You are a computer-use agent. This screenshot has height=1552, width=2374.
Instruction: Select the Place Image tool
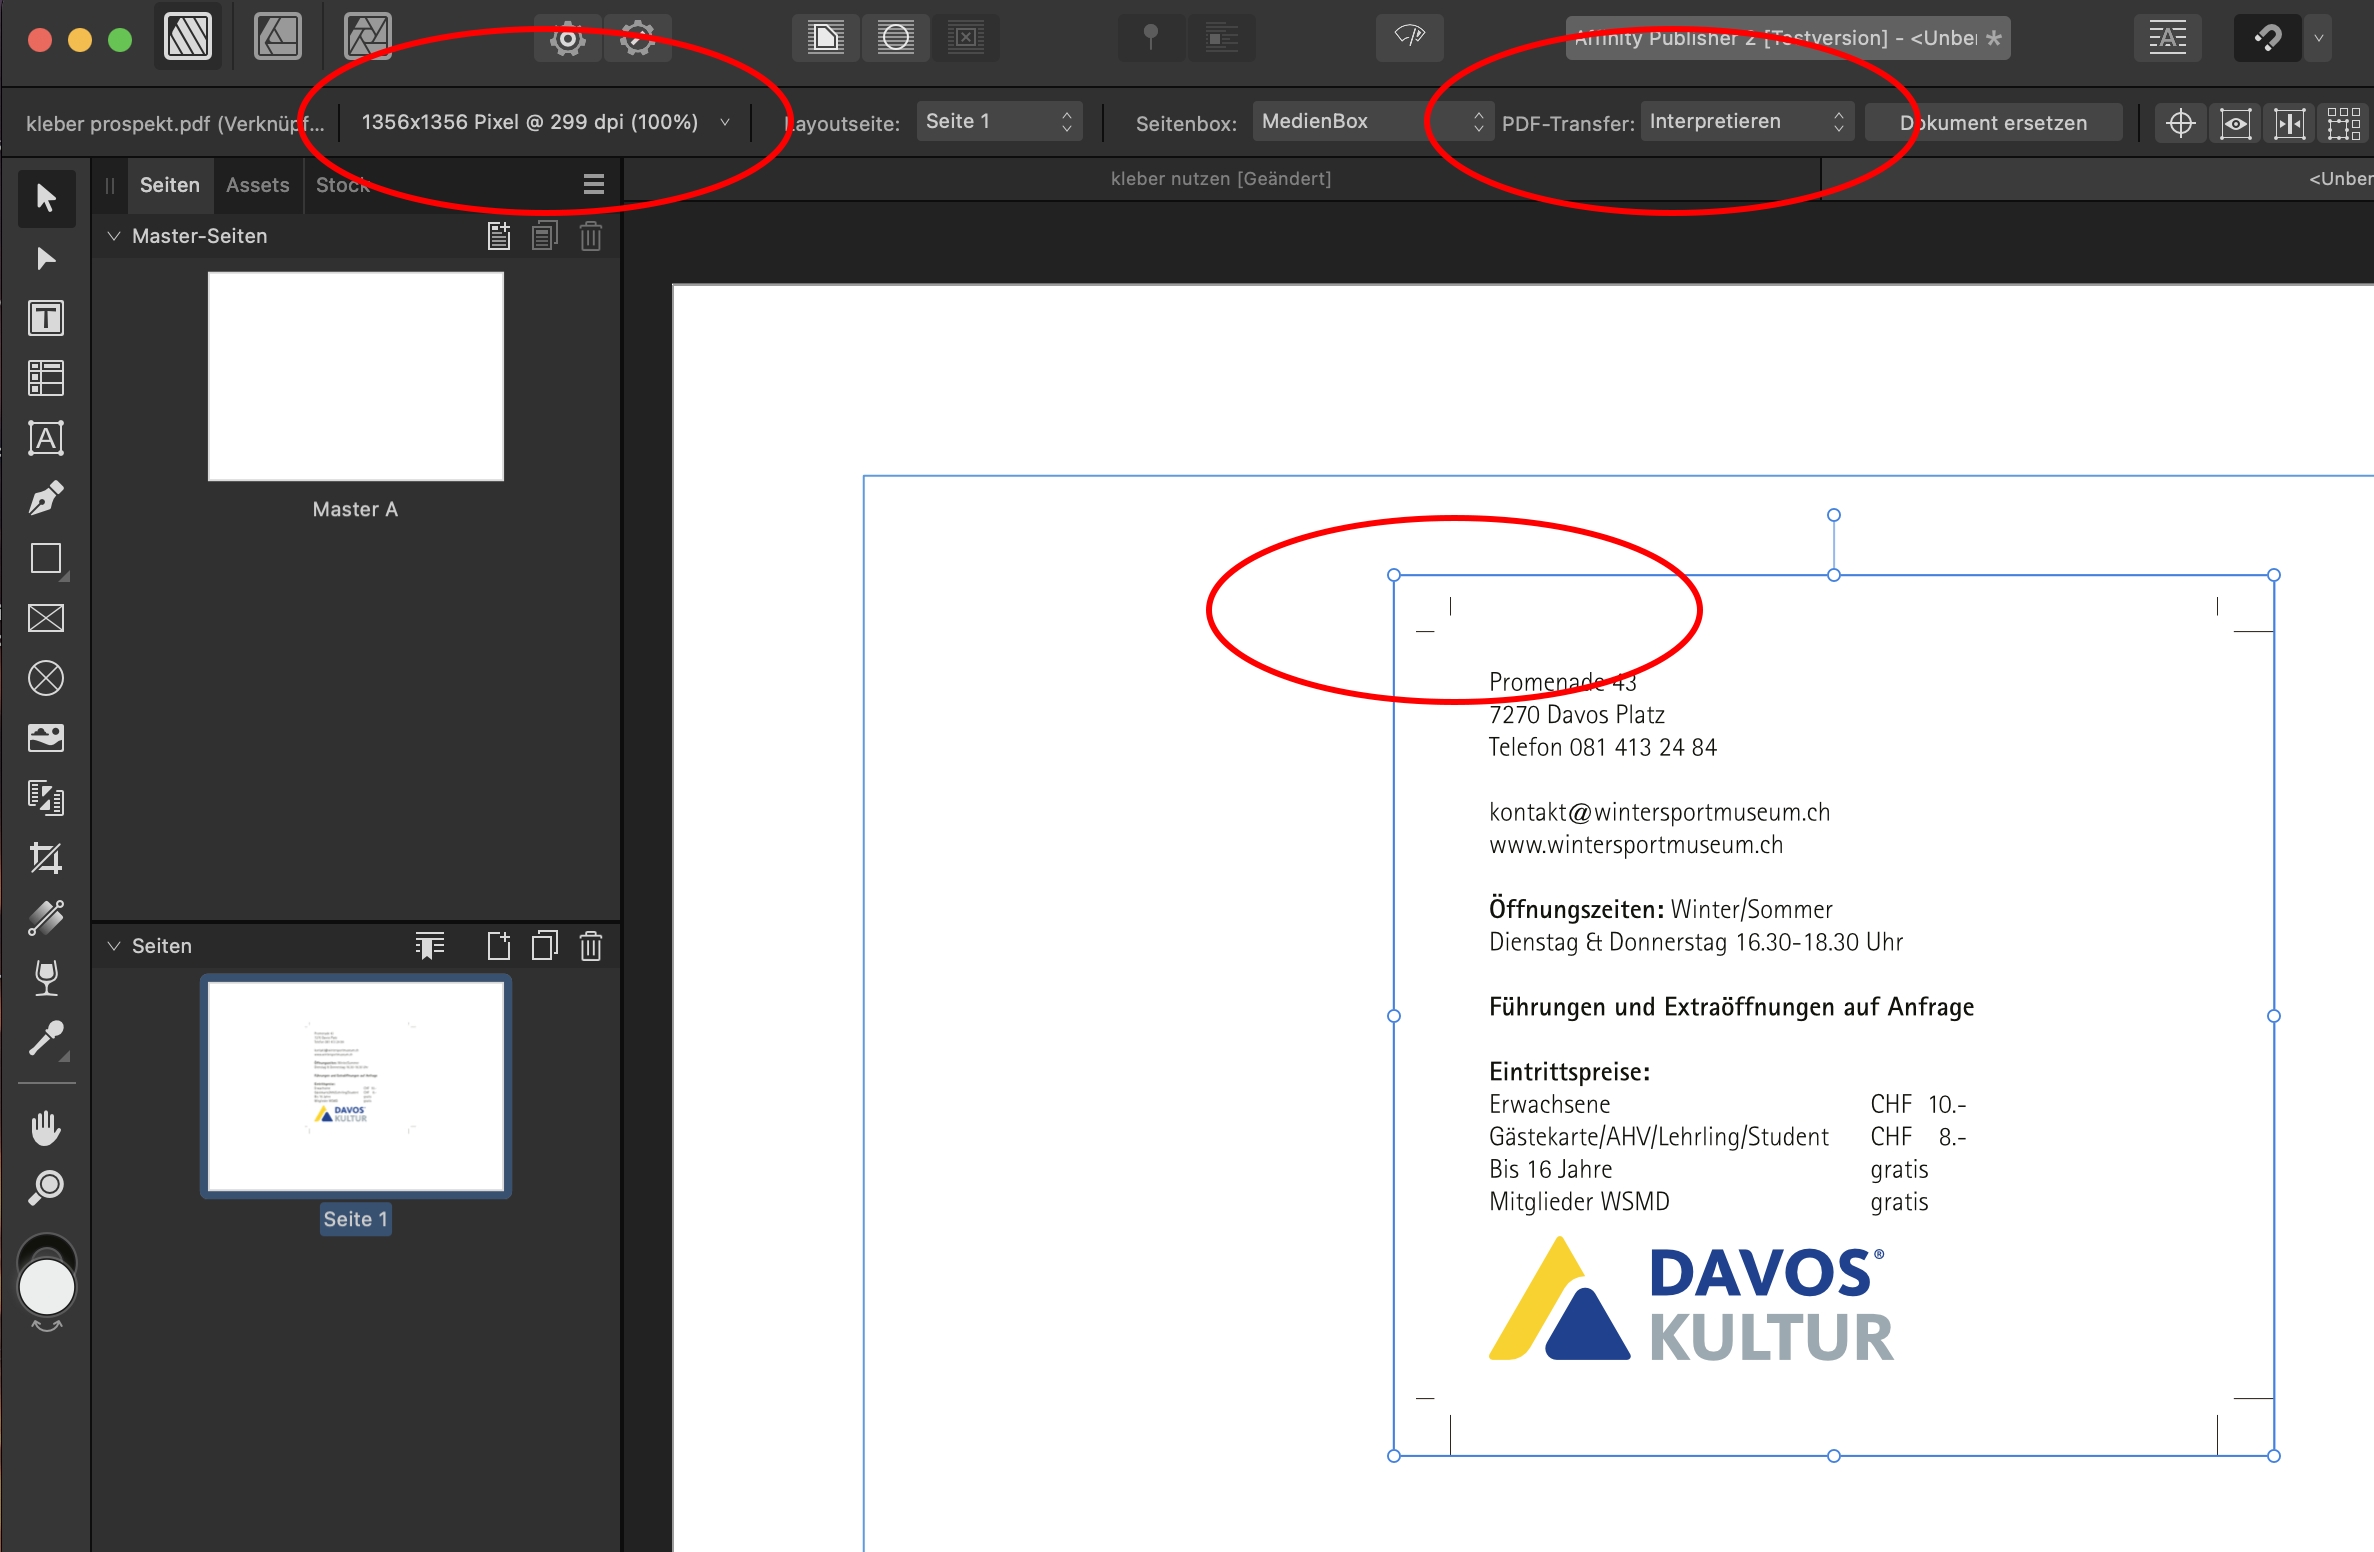(46, 738)
